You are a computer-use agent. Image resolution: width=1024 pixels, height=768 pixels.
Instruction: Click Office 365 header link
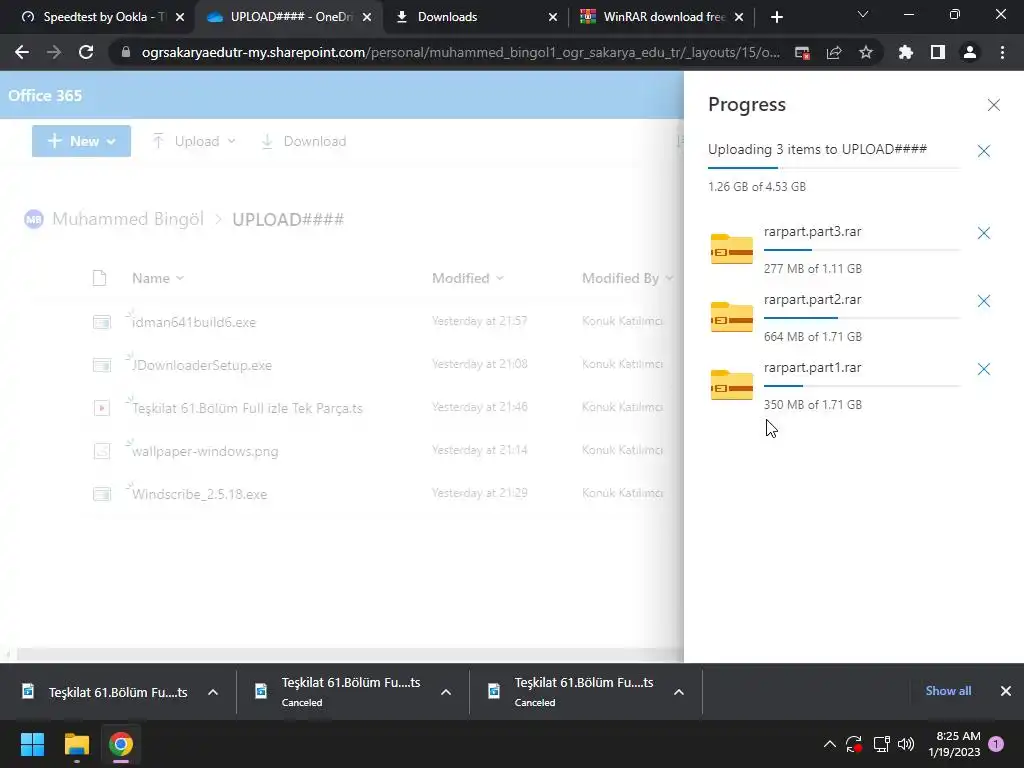point(45,95)
